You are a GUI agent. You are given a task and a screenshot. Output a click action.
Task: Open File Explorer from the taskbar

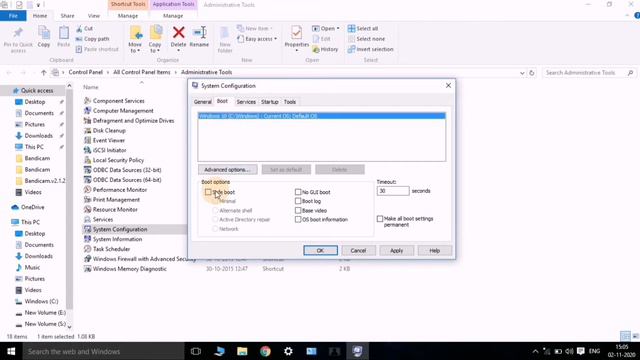(242, 351)
